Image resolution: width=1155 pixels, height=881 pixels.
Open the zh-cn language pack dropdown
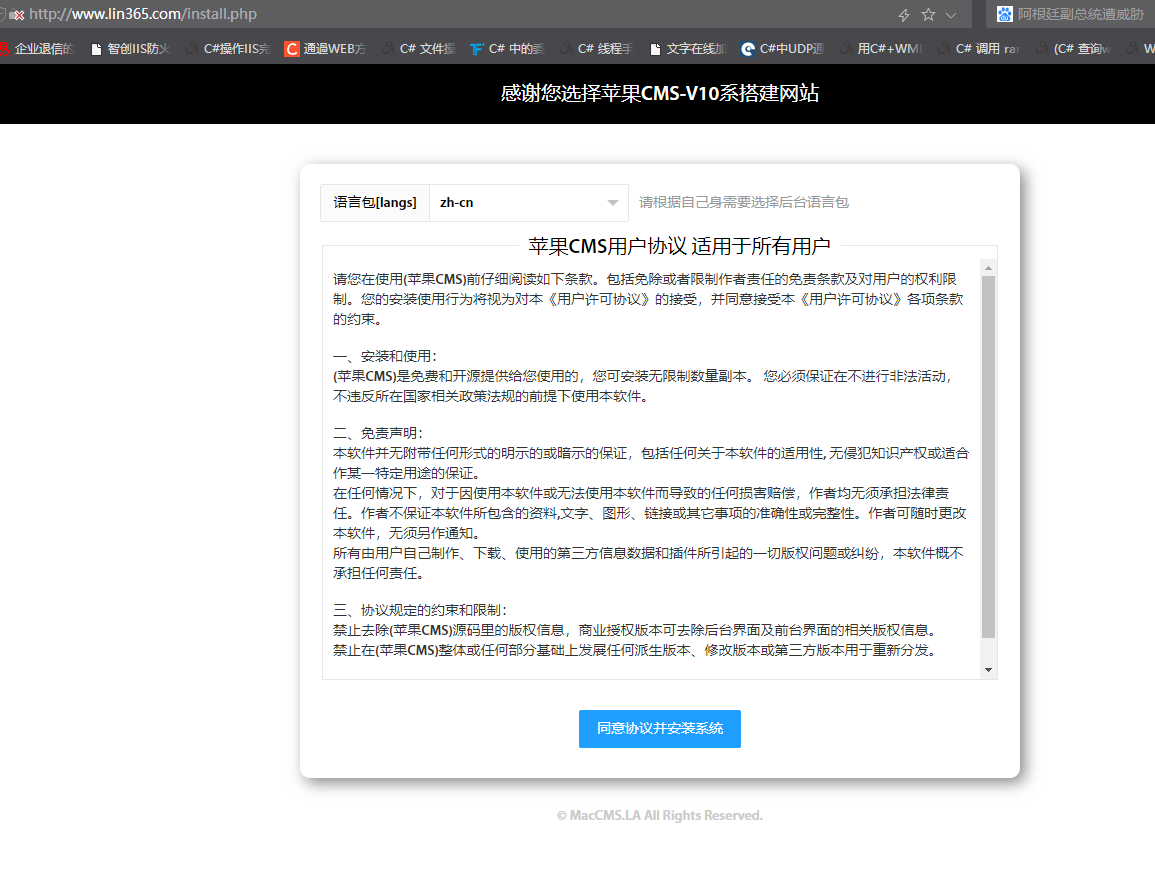point(528,203)
